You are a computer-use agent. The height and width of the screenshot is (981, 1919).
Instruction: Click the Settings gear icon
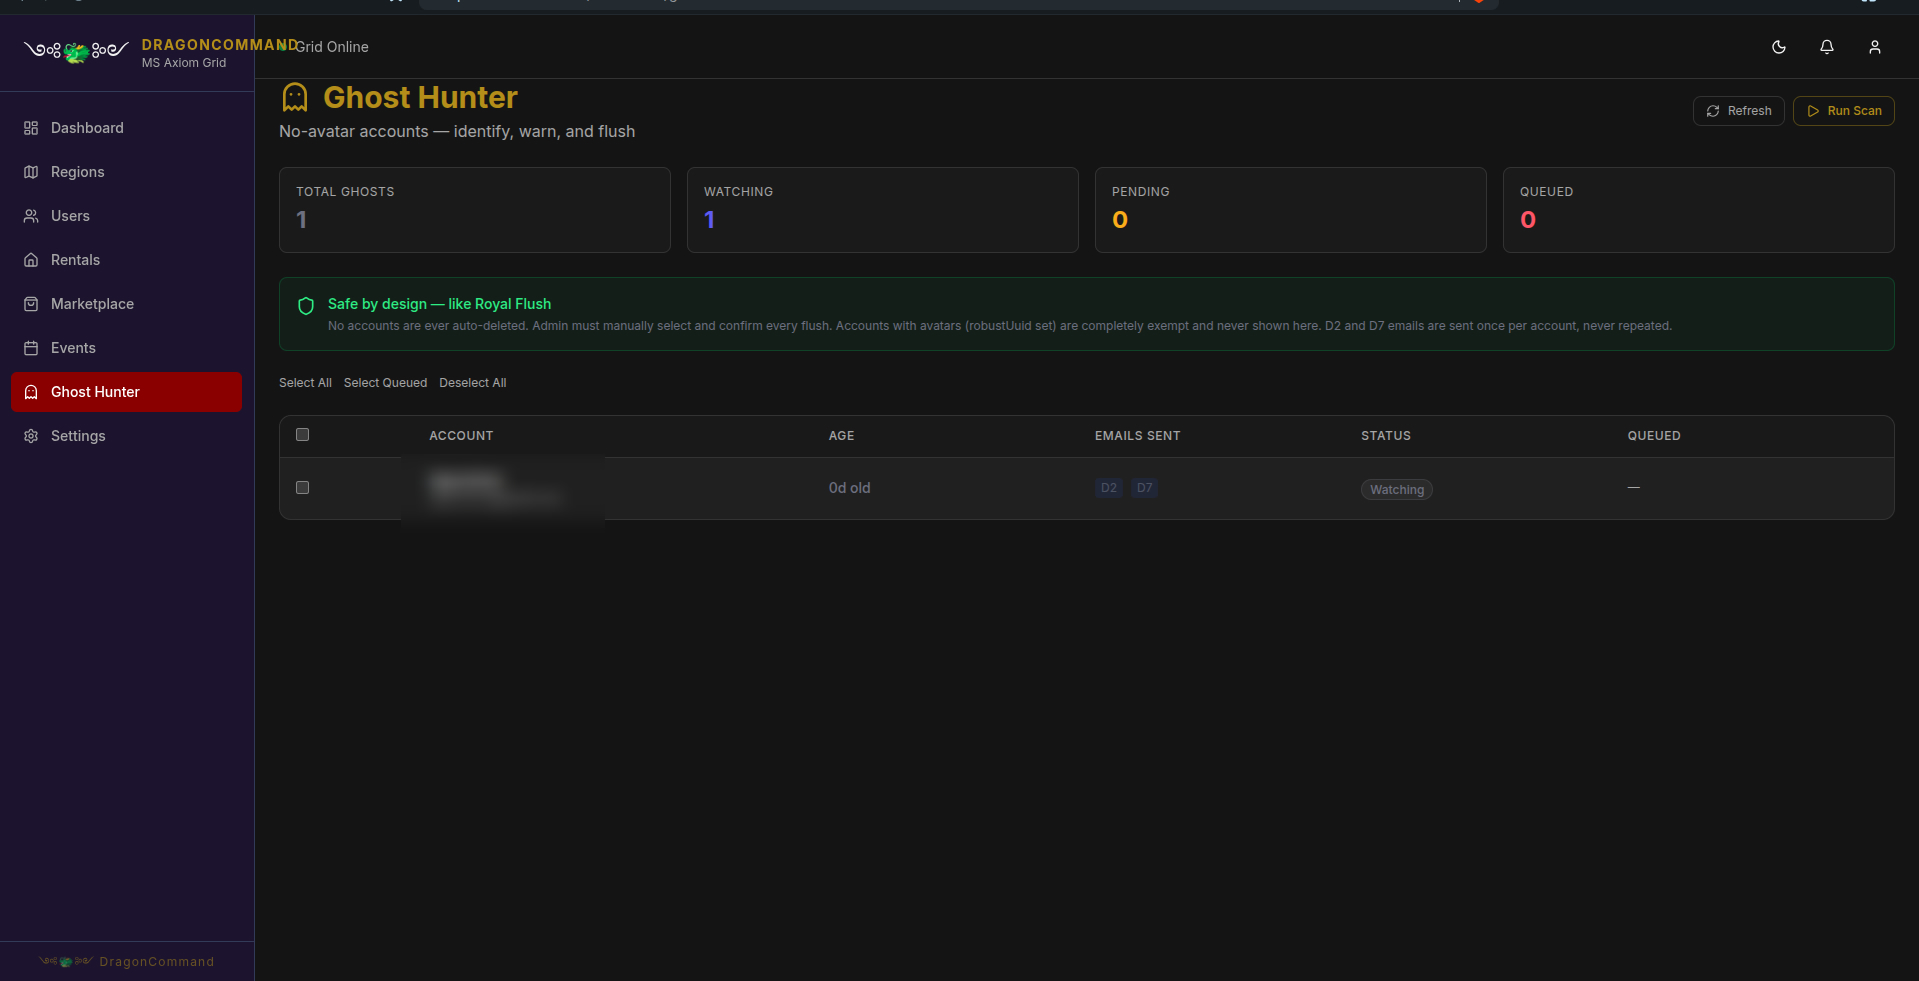point(31,436)
